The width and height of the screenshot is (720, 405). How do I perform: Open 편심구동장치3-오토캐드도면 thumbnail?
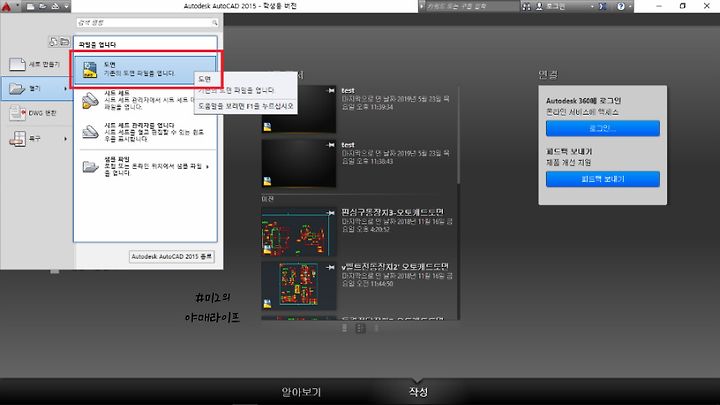[x=298, y=231]
